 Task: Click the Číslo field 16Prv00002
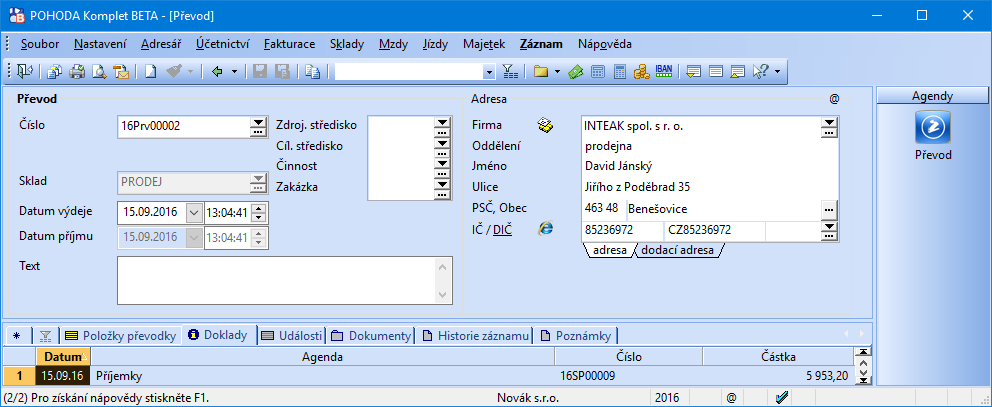click(184, 126)
